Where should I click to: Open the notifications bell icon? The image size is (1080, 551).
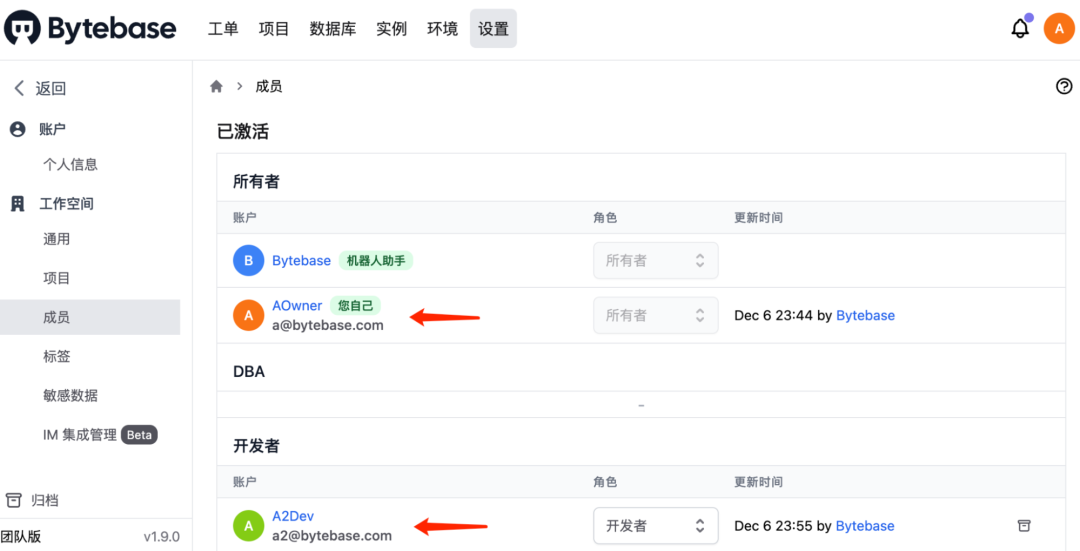pyautogui.click(x=1020, y=29)
